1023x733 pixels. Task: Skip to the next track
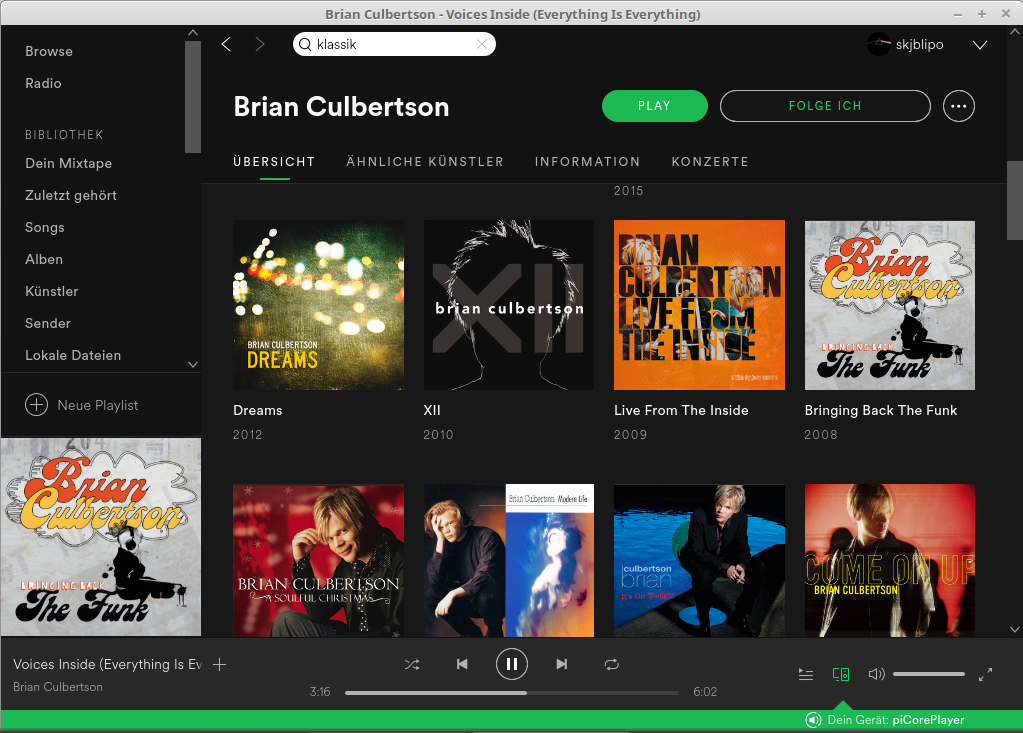pyautogui.click(x=562, y=665)
